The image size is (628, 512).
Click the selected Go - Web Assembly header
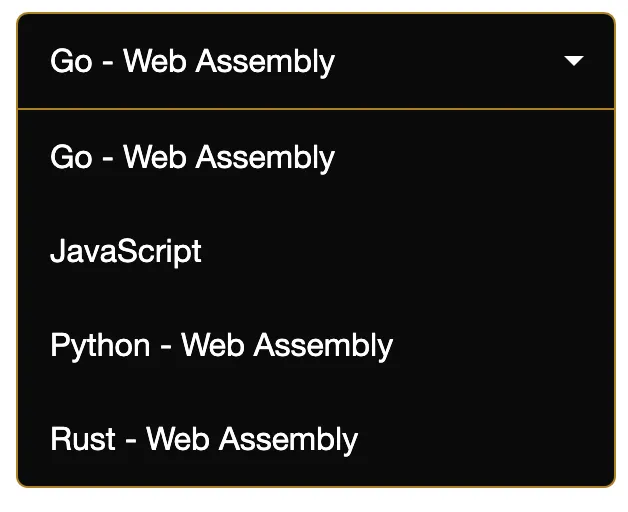click(193, 61)
